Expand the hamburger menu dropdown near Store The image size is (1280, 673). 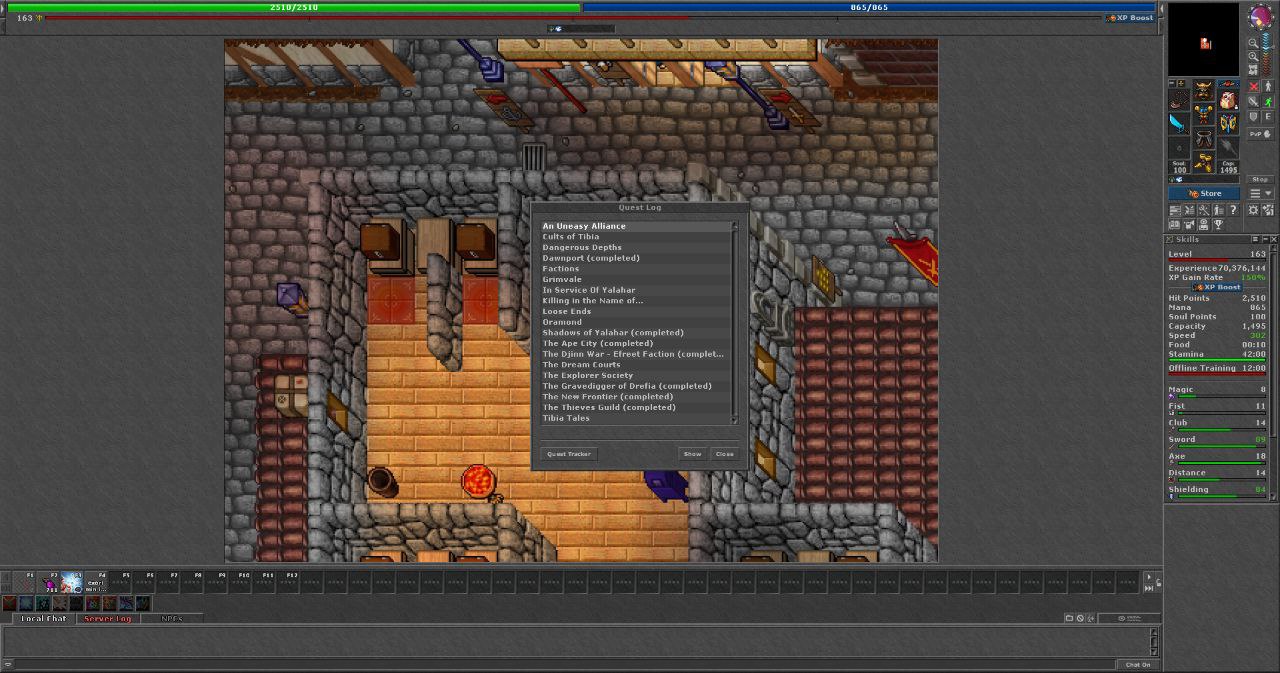click(1260, 193)
